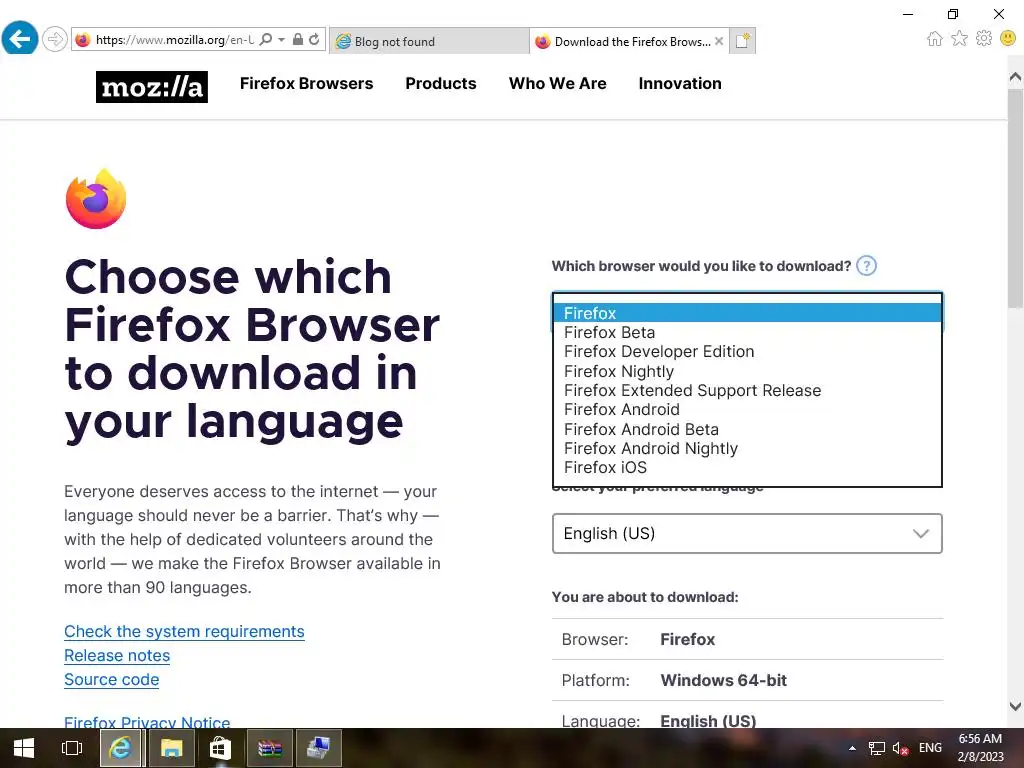Open the Innovation menu

(680, 84)
